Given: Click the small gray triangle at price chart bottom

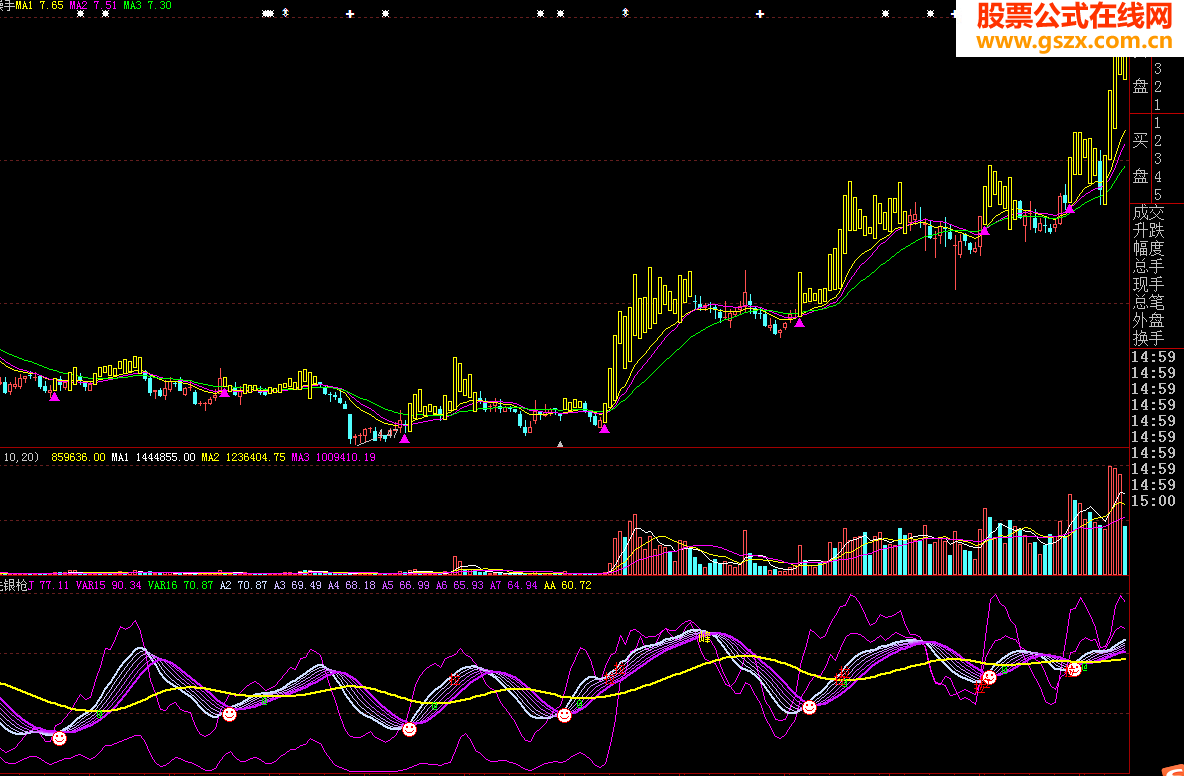Looking at the screenshot, I should 560,445.
